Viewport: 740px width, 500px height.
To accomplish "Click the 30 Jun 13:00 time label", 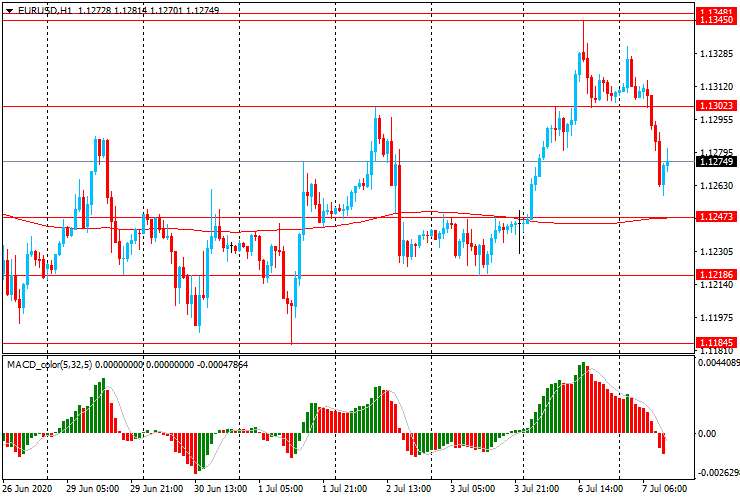I will pyautogui.click(x=220, y=488).
